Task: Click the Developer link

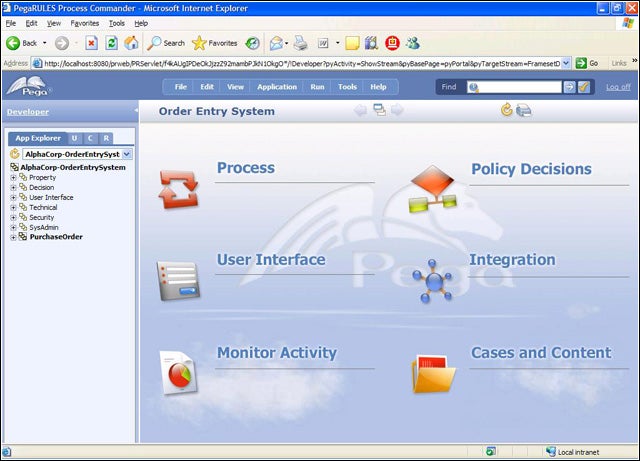Action: tap(28, 111)
